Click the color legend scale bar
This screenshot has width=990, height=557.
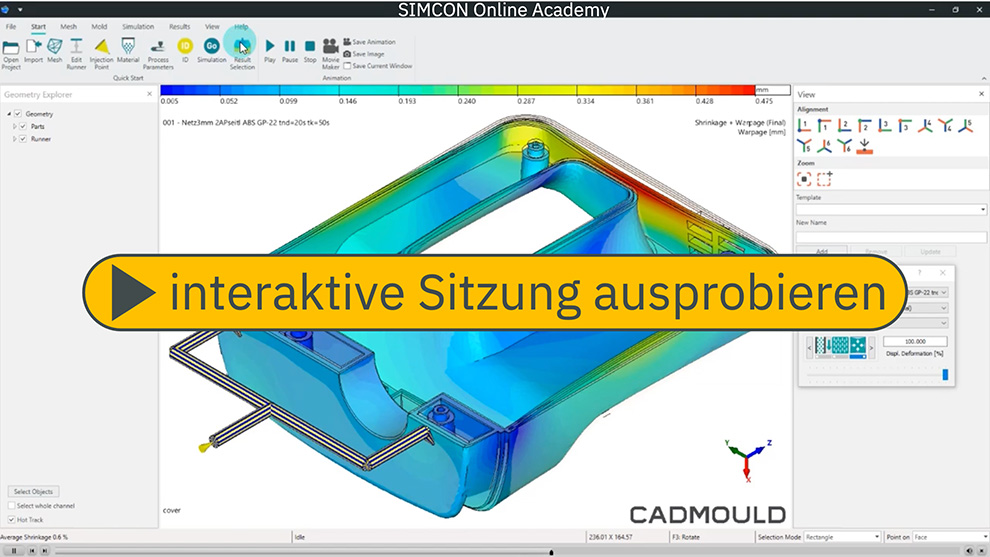(x=458, y=90)
